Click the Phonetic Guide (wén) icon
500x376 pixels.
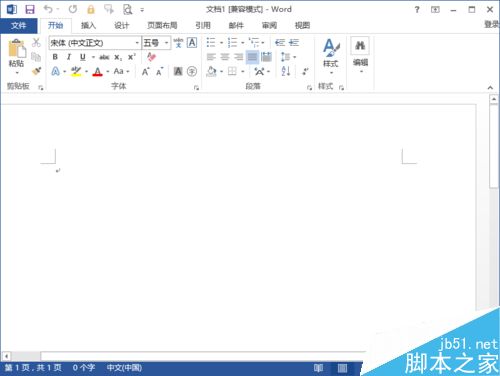pos(178,42)
